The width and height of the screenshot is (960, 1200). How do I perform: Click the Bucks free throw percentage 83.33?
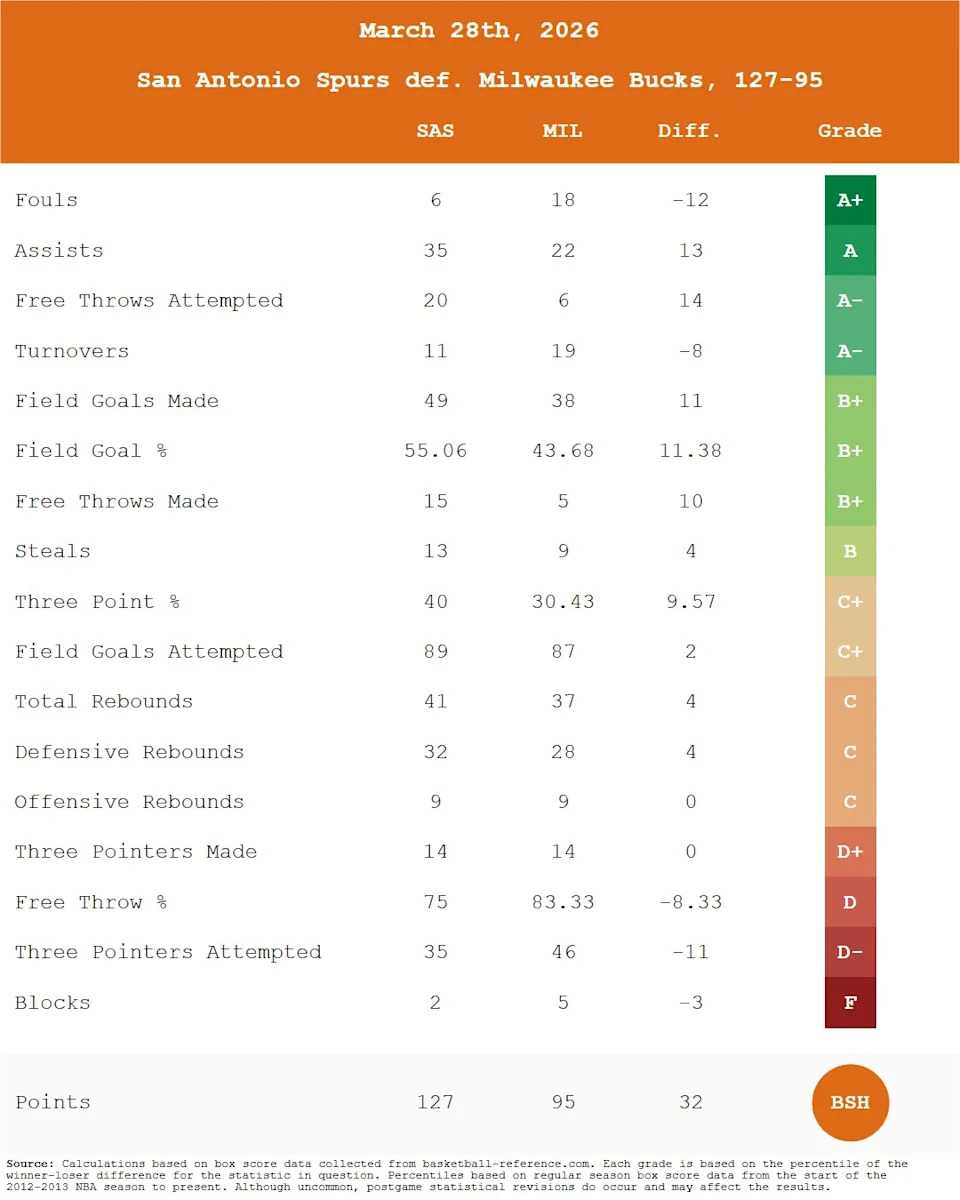coord(563,902)
